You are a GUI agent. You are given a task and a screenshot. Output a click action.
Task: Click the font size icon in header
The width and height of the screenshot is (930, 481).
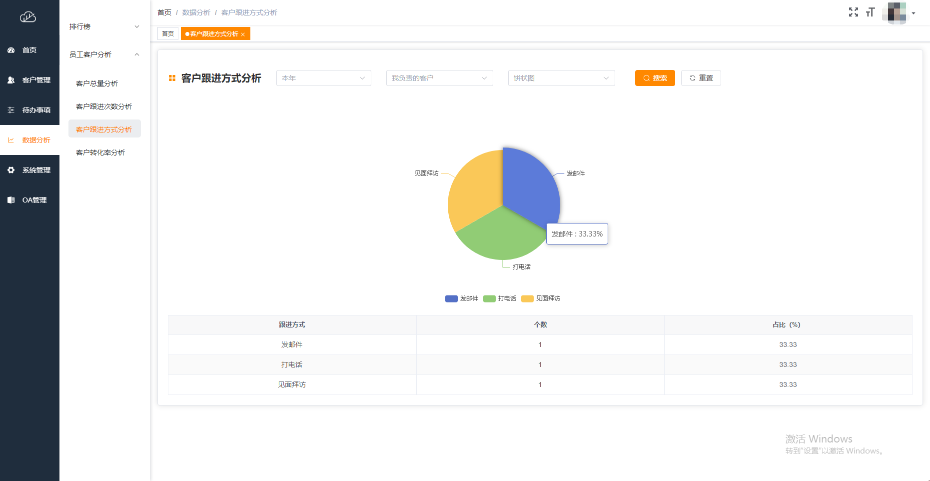coord(870,12)
